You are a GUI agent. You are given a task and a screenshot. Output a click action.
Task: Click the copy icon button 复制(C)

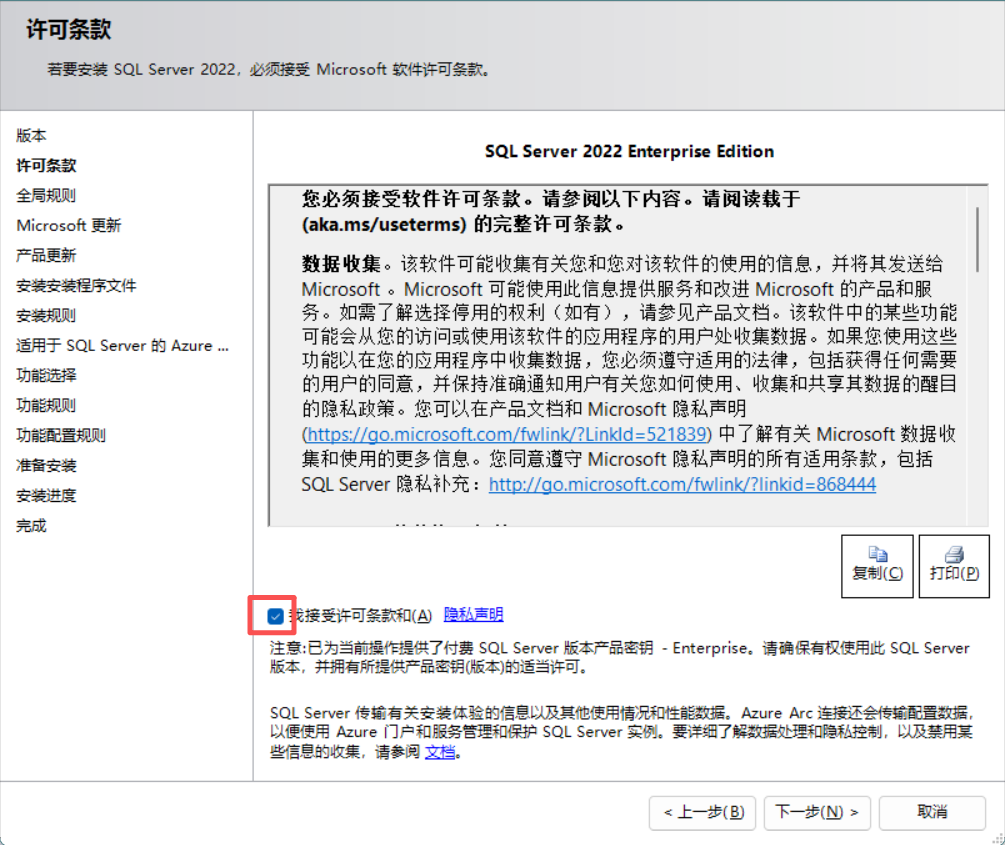pyautogui.click(x=877, y=566)
